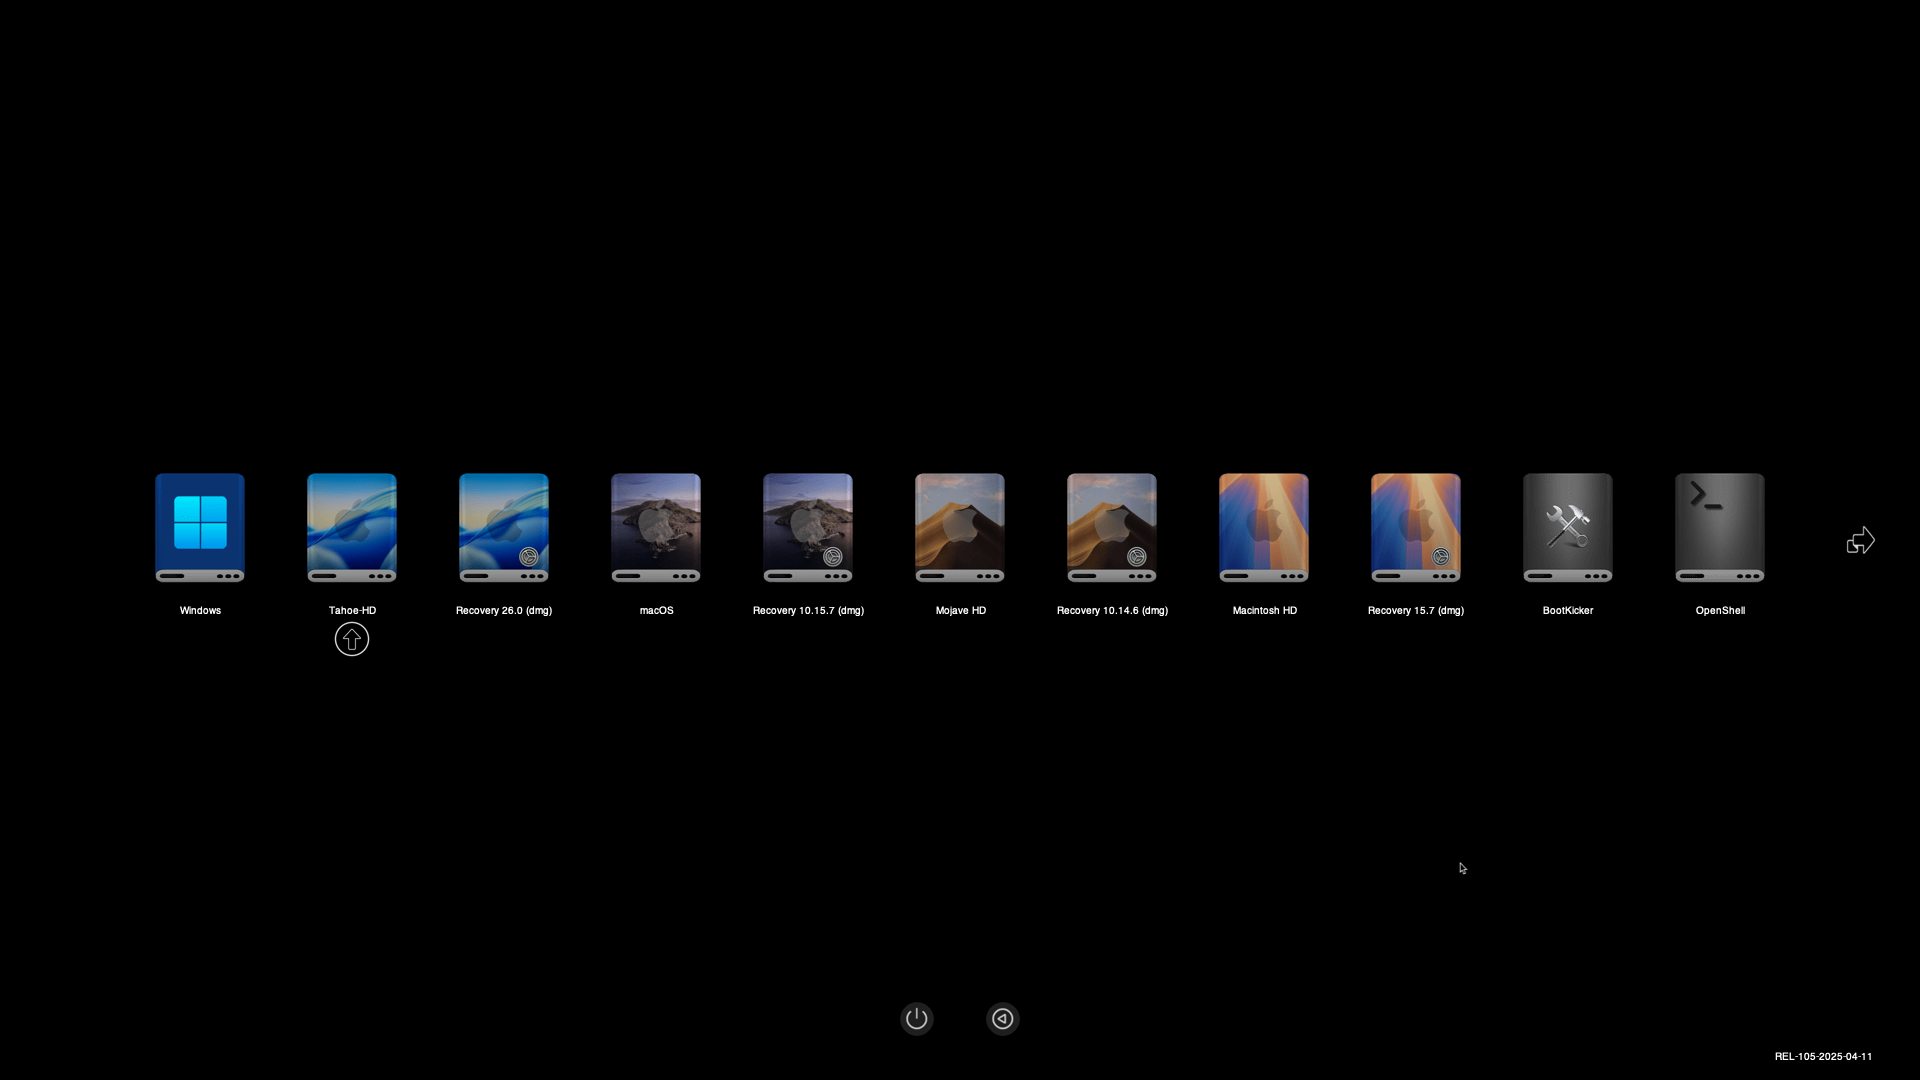Show more entries with the right arrow

pos(1861,541)
